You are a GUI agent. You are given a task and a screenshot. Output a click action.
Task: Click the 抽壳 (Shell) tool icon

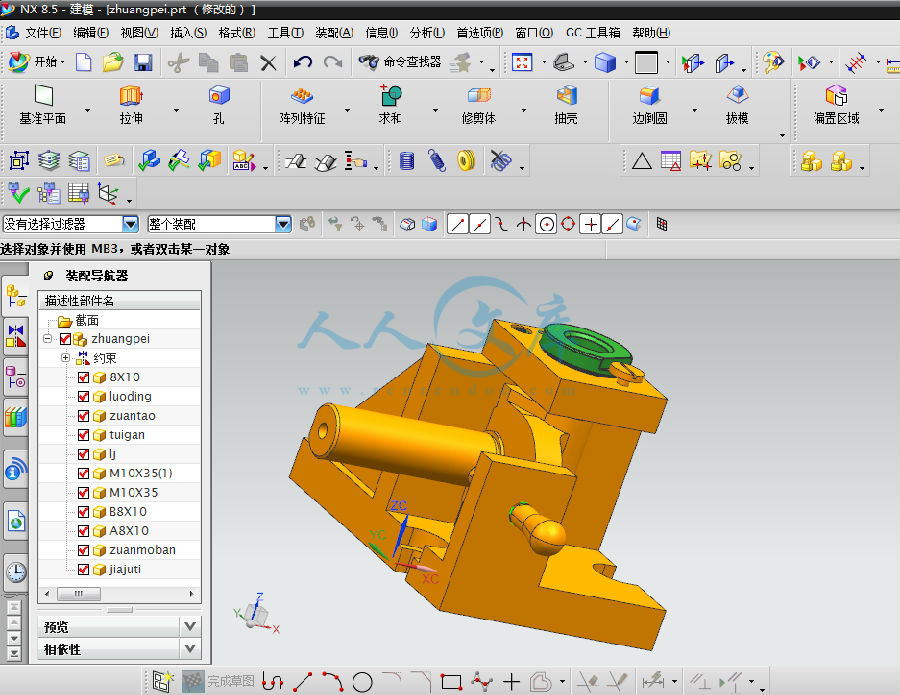(x=566, y=97)
